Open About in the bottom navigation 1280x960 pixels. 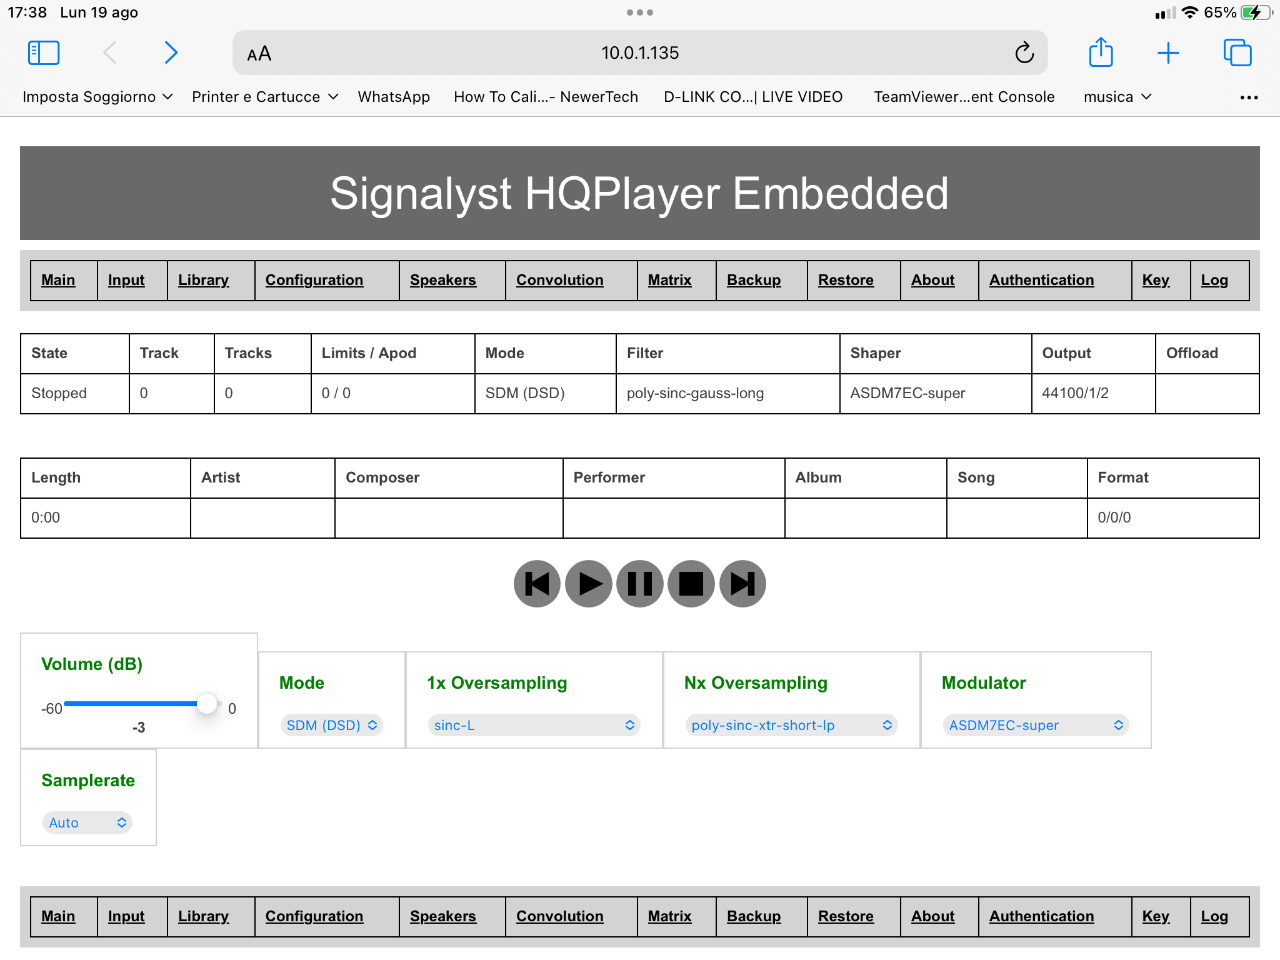(933, 916)
